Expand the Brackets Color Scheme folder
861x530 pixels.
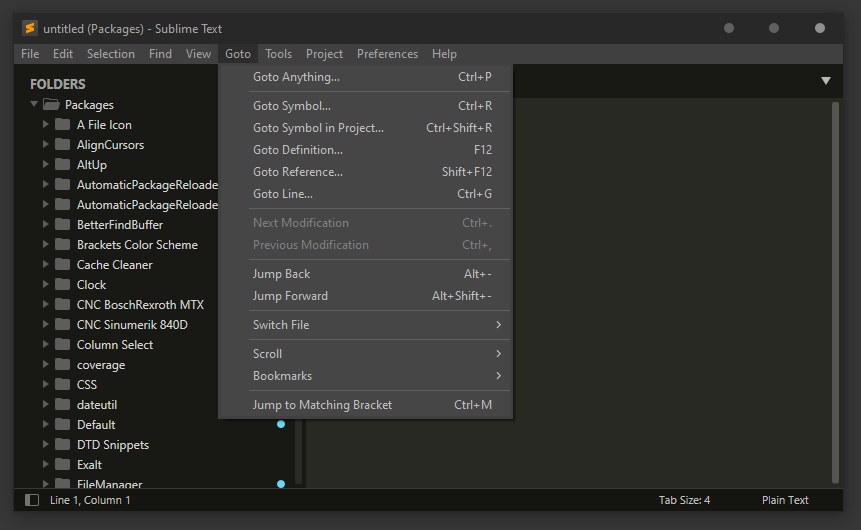(x=46, y=245)
